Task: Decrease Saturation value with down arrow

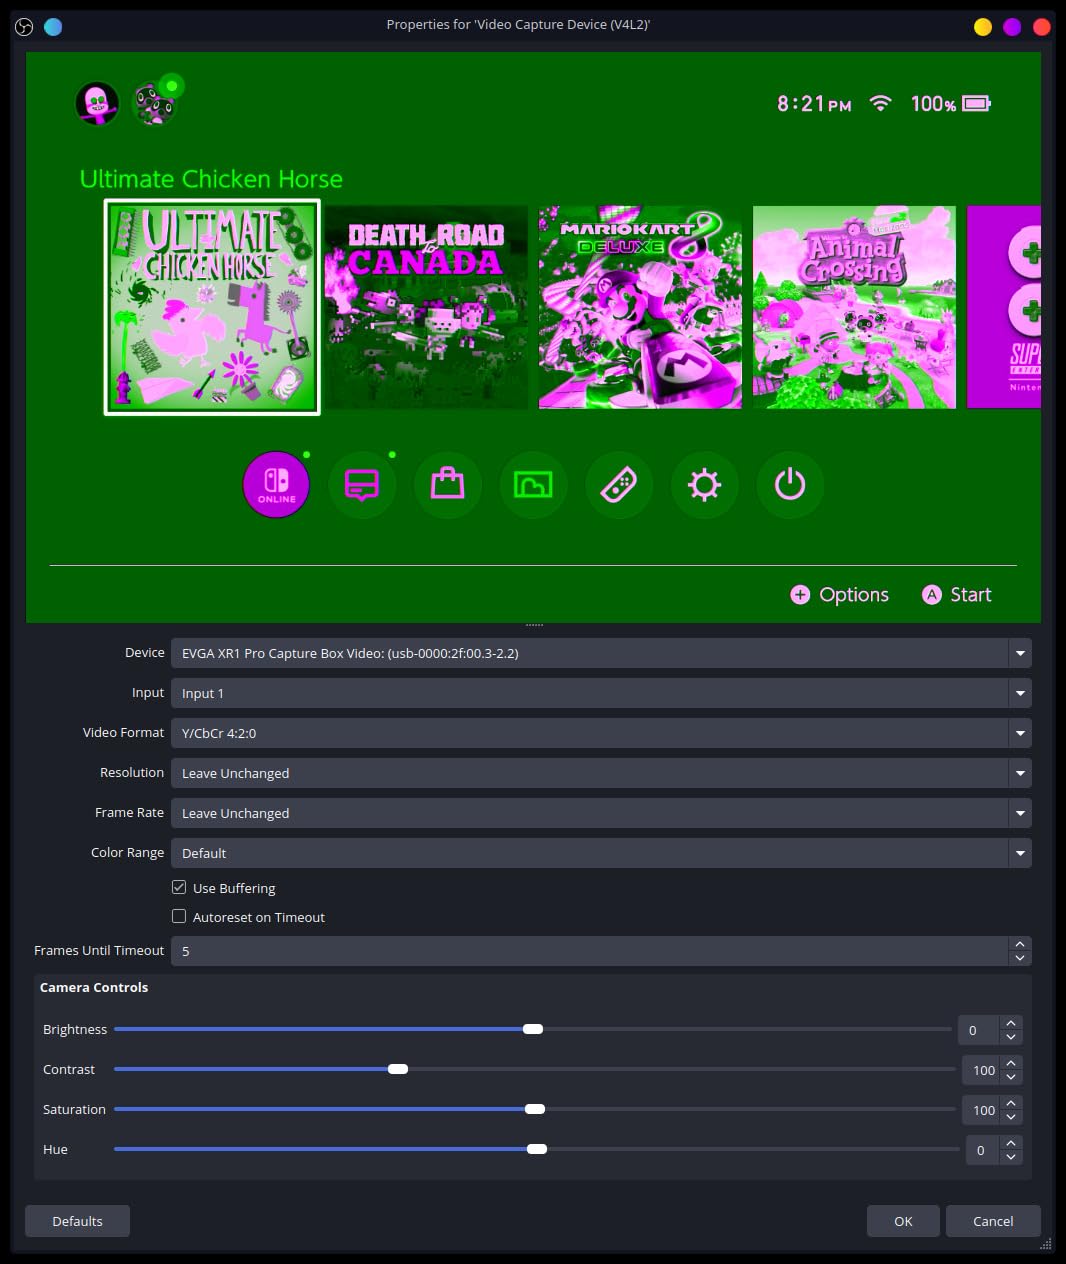Action: point(1011,1117)
